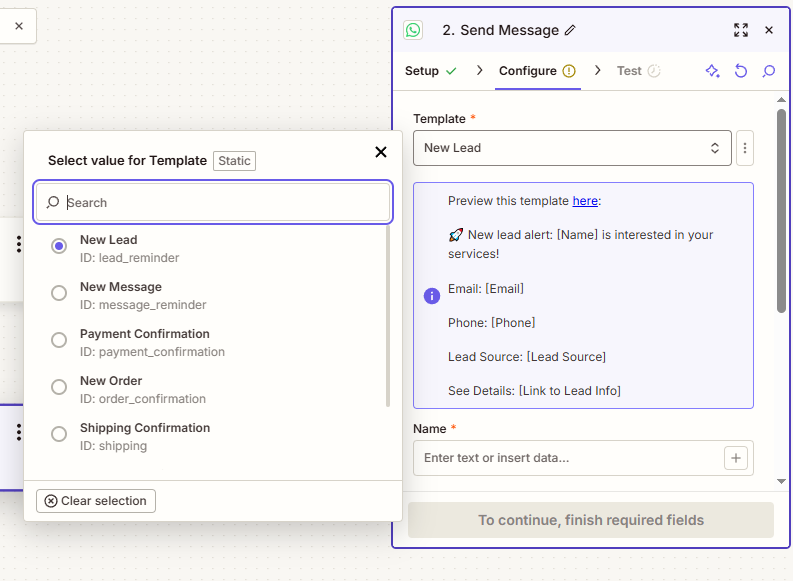Click the search magnifier icon in tab bar

769,71
